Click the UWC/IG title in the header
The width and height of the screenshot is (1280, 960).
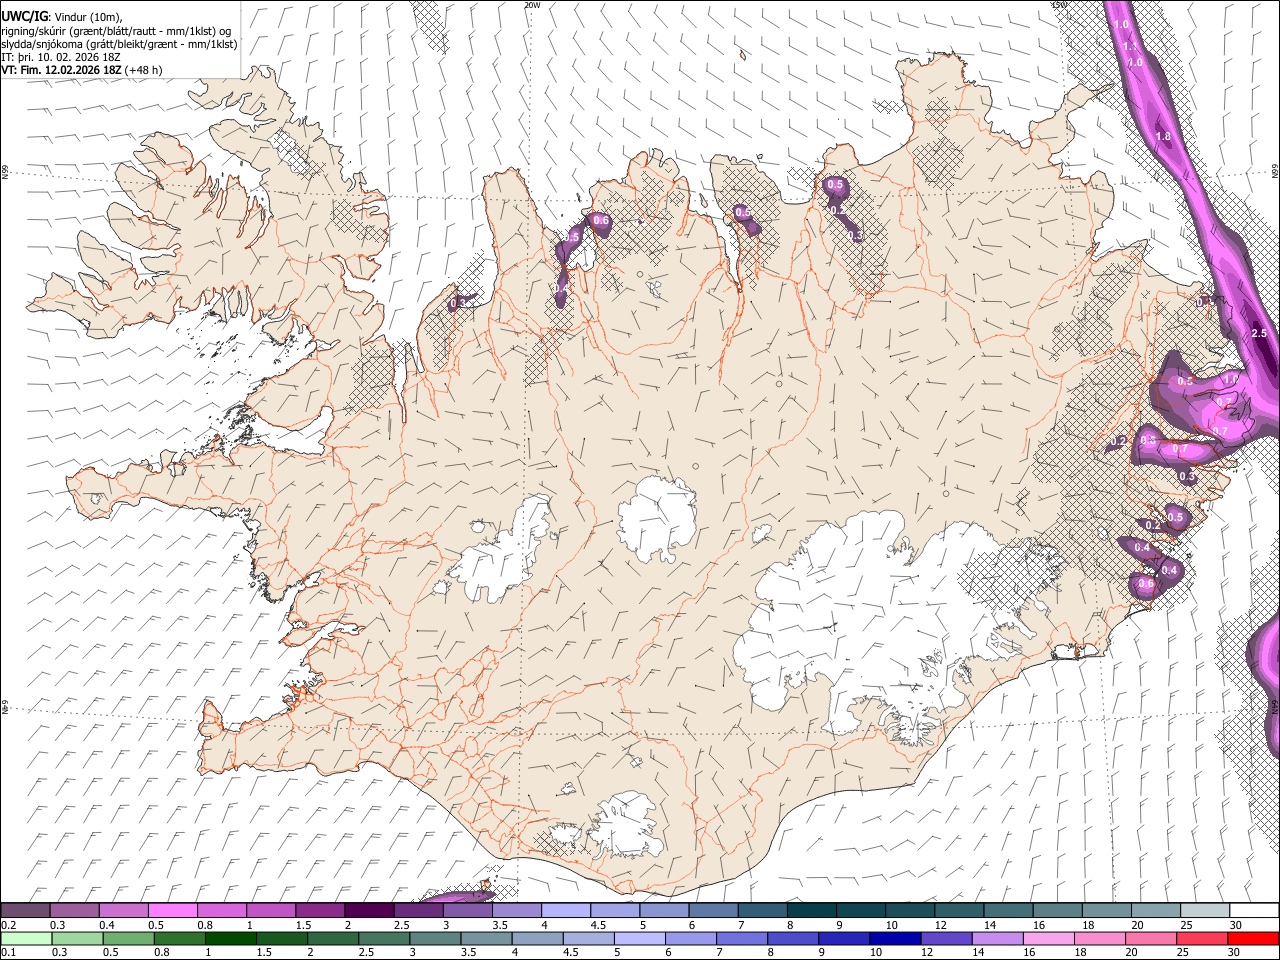click(23, 17)
